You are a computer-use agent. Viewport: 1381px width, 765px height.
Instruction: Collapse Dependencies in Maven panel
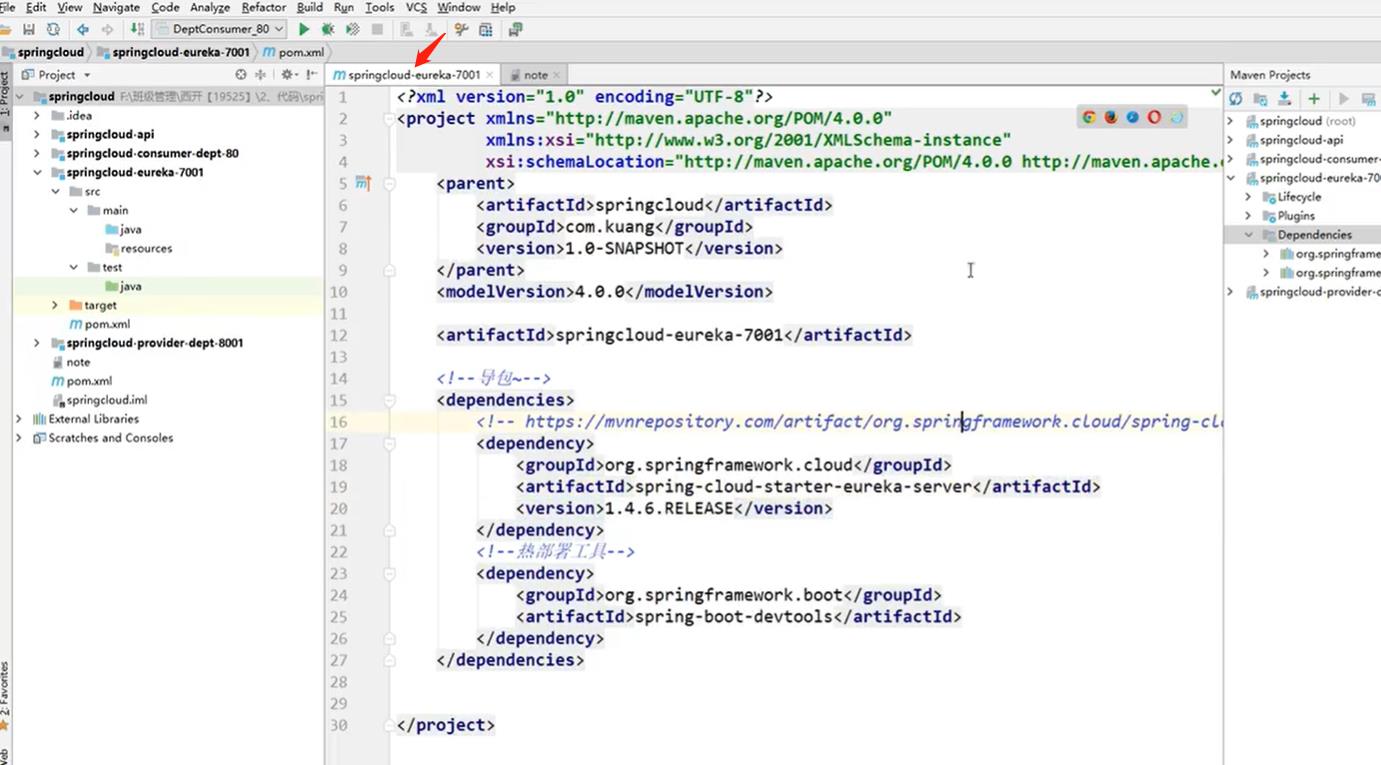point(1248,235)
